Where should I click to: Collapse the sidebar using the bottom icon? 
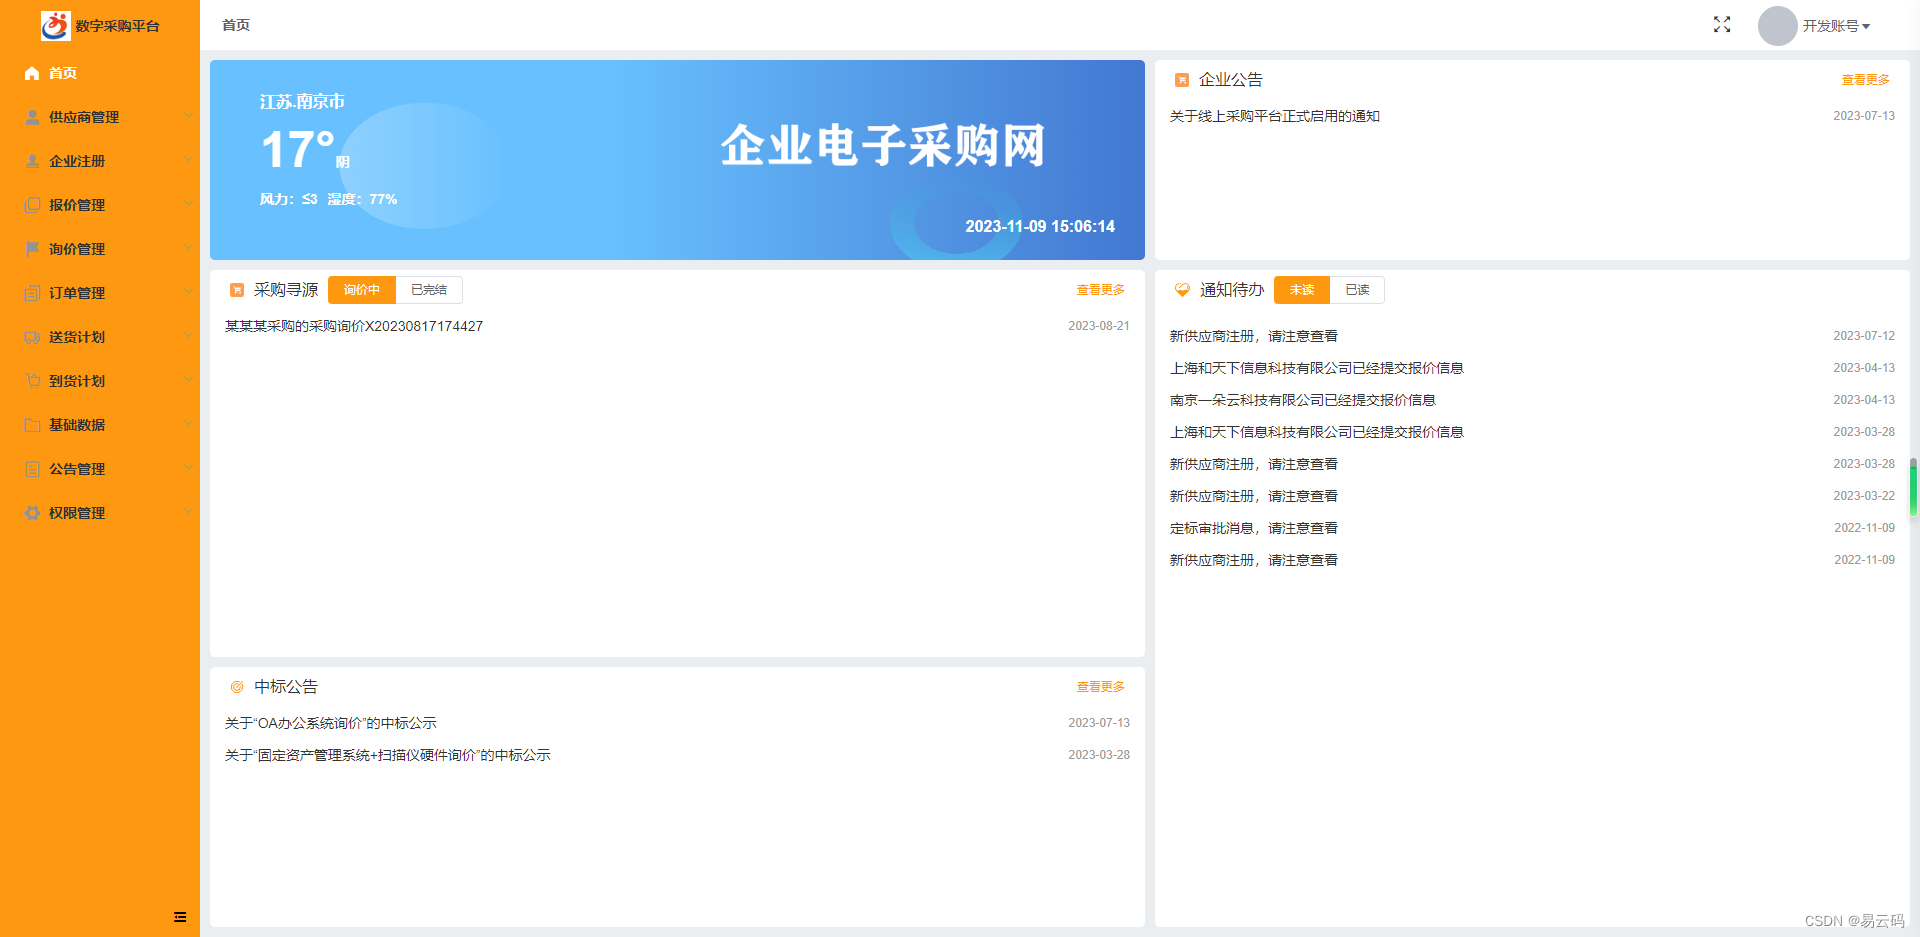pyautogui.click(x=180, y=916)
